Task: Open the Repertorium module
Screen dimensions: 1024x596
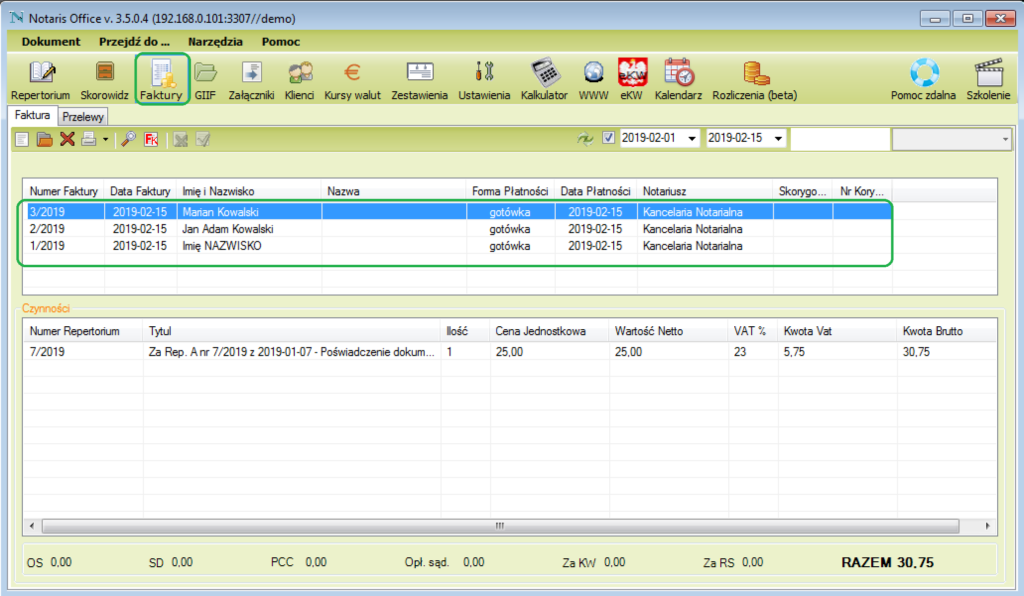Action: [40, 80]
